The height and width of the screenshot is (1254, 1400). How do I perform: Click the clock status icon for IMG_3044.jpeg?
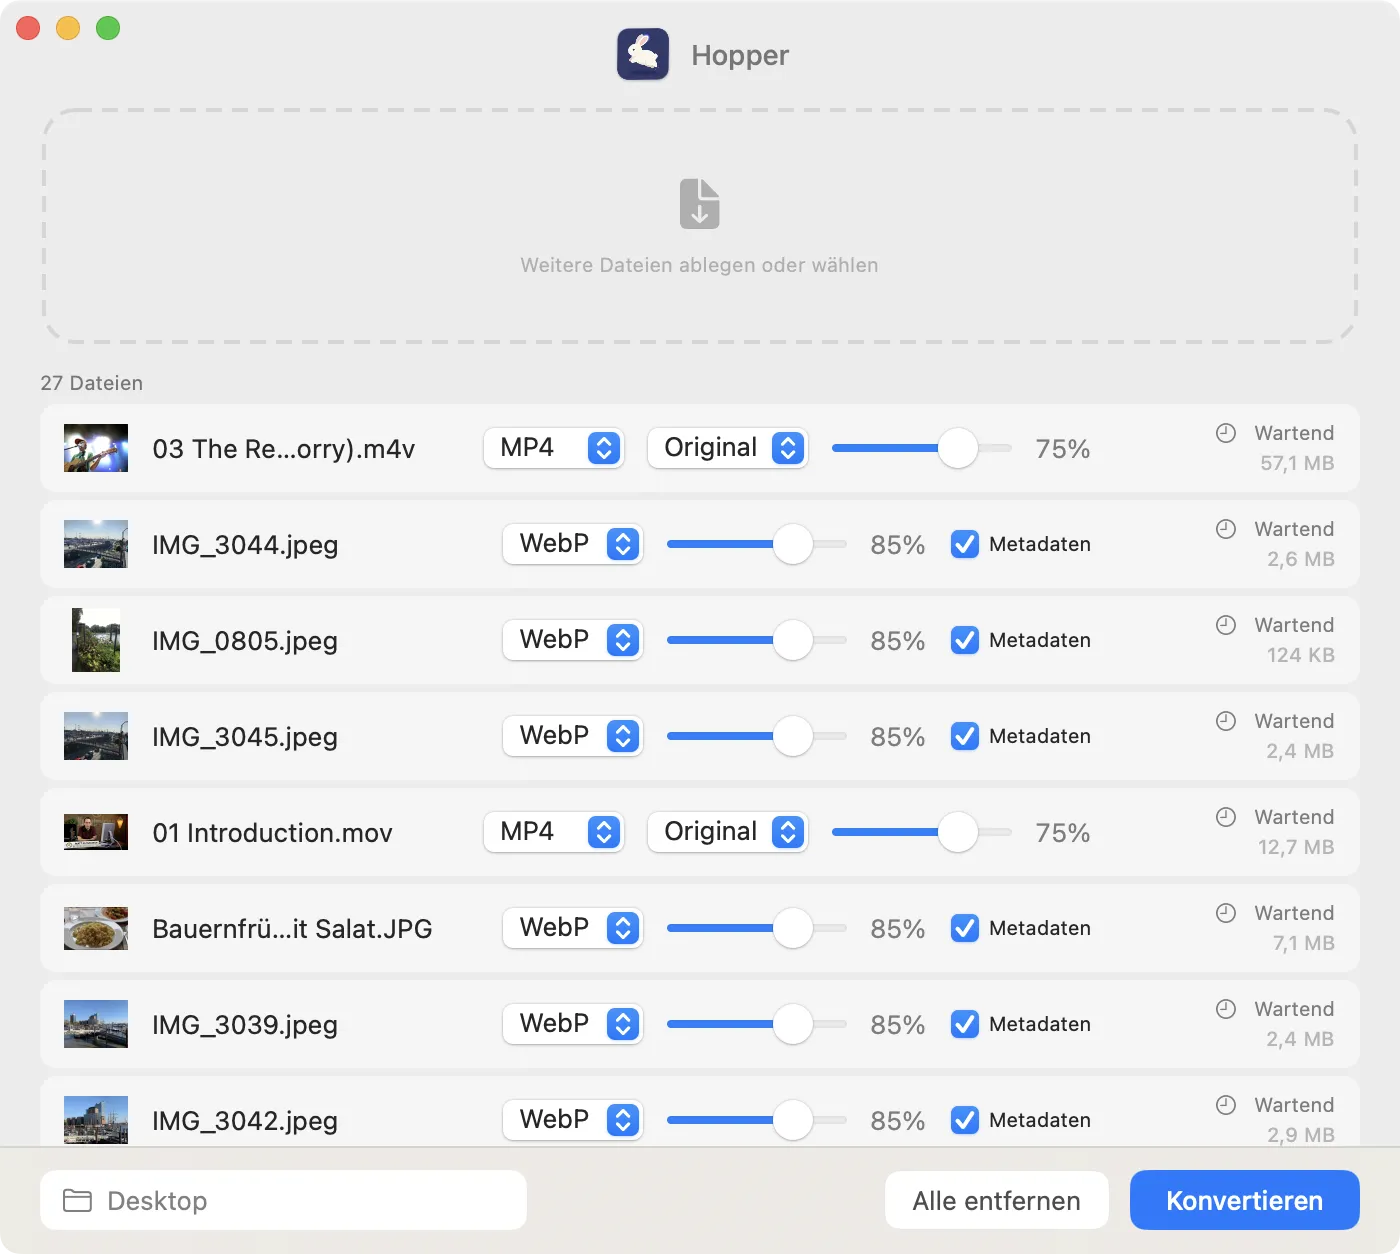tap(1225, 529)
